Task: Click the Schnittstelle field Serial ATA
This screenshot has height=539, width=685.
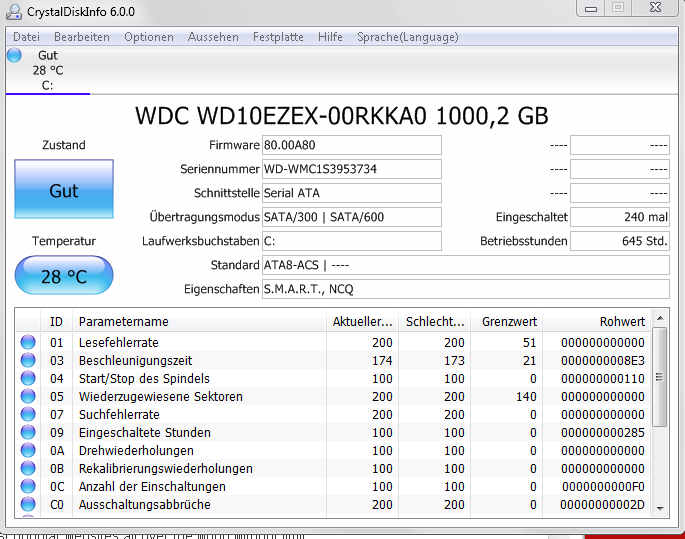Action: pyautogui.click(x=352, y=193)
